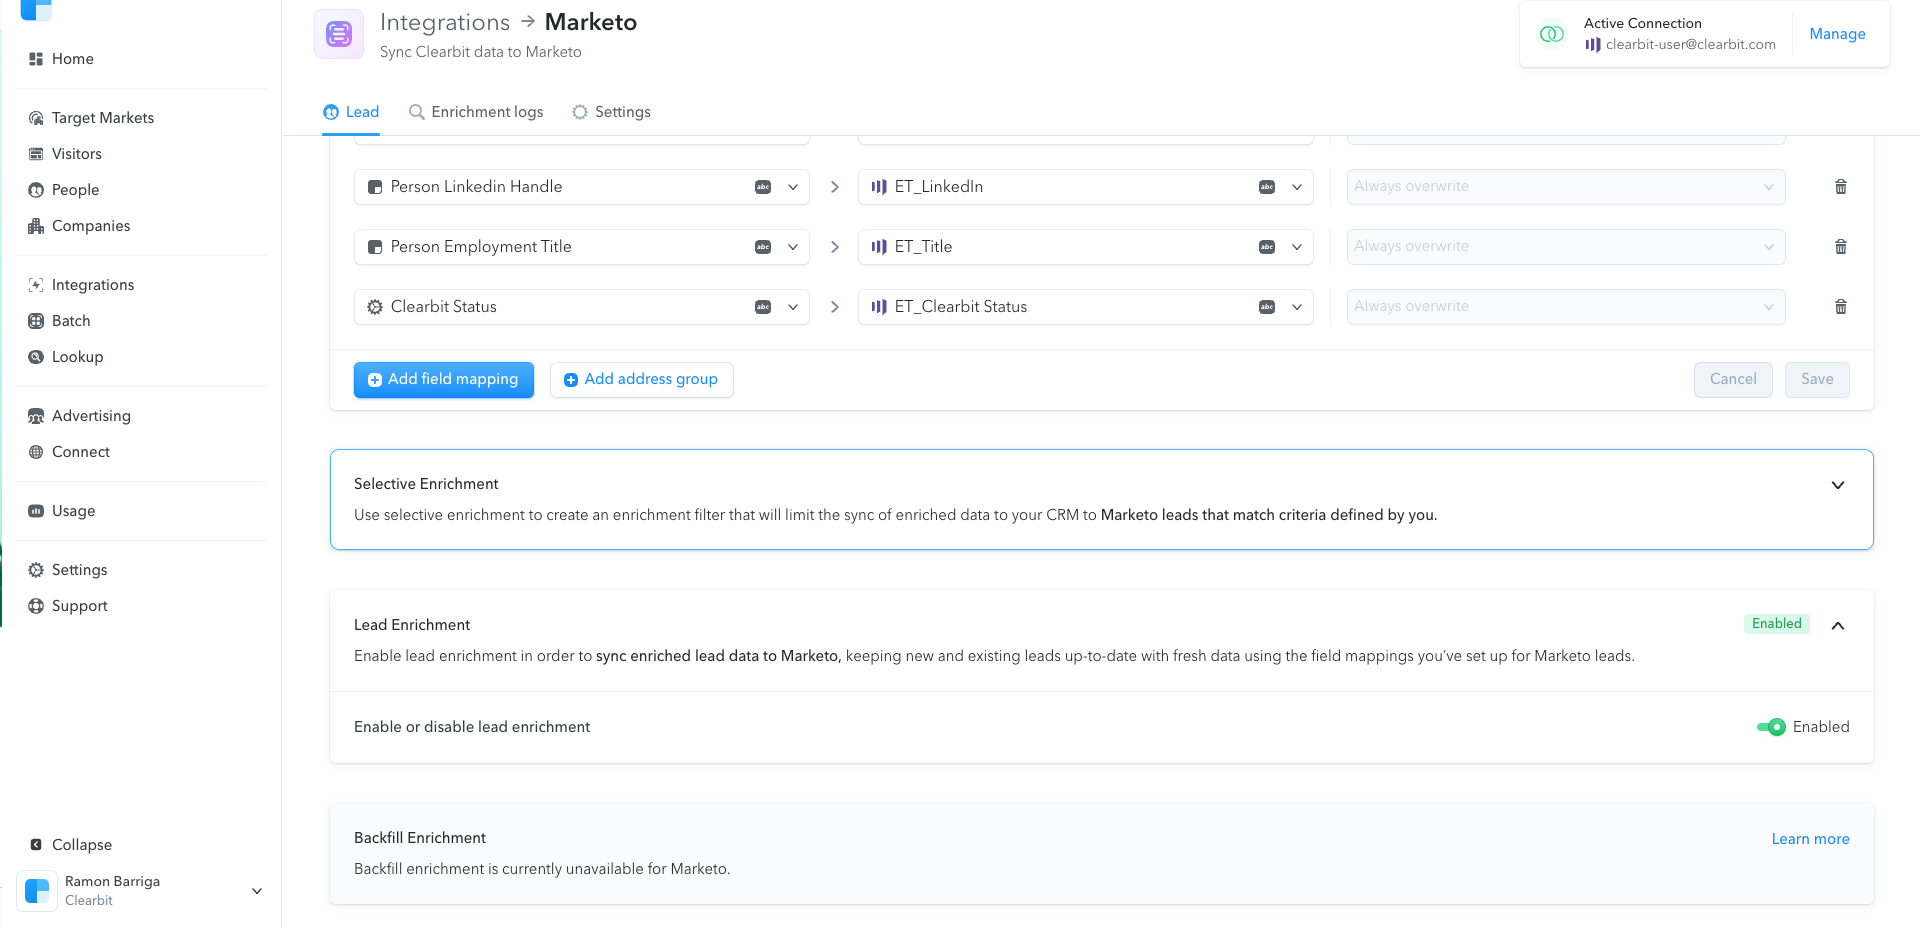
Task: Open Batch from the sidebar
Action: 71,321
